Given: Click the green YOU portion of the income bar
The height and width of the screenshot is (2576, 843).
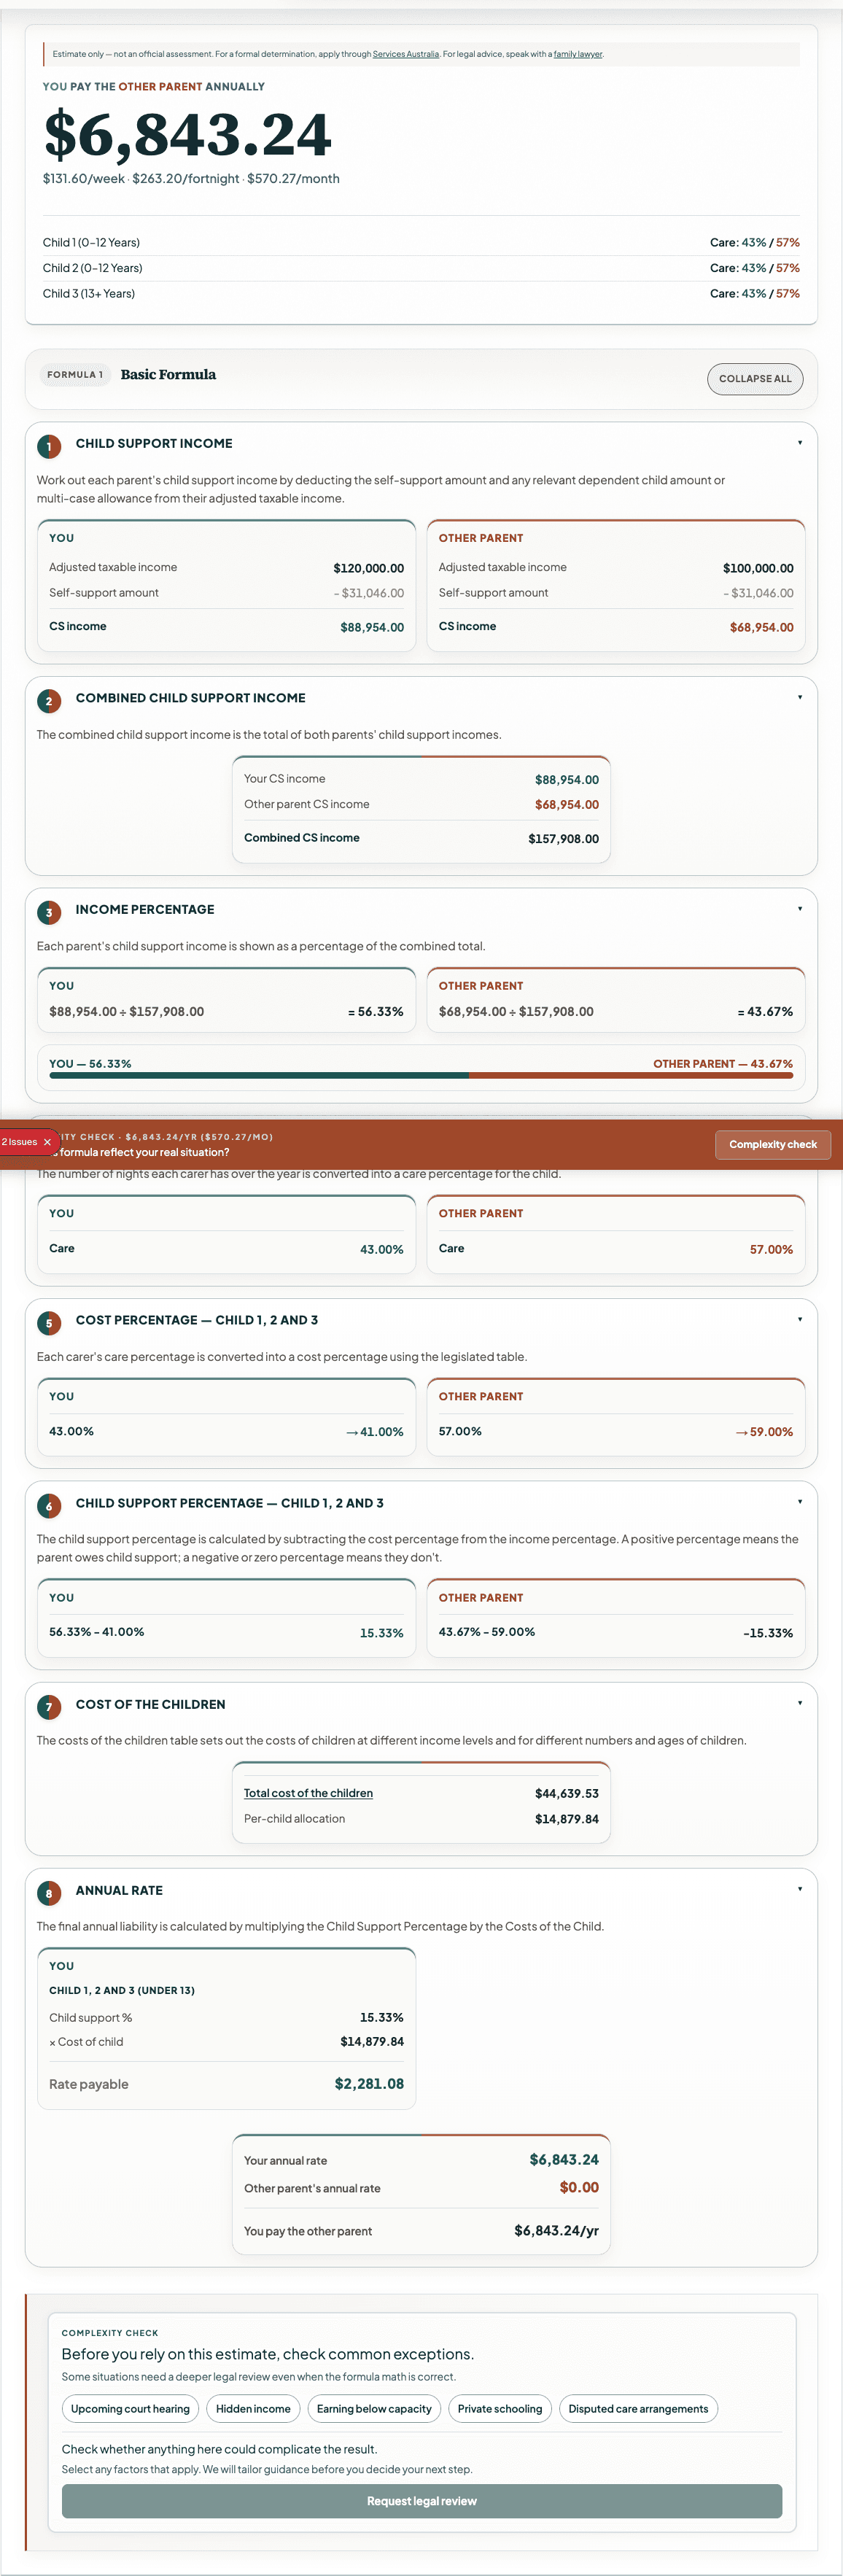Looking at the screenshot, I should tap(259, 1076).
